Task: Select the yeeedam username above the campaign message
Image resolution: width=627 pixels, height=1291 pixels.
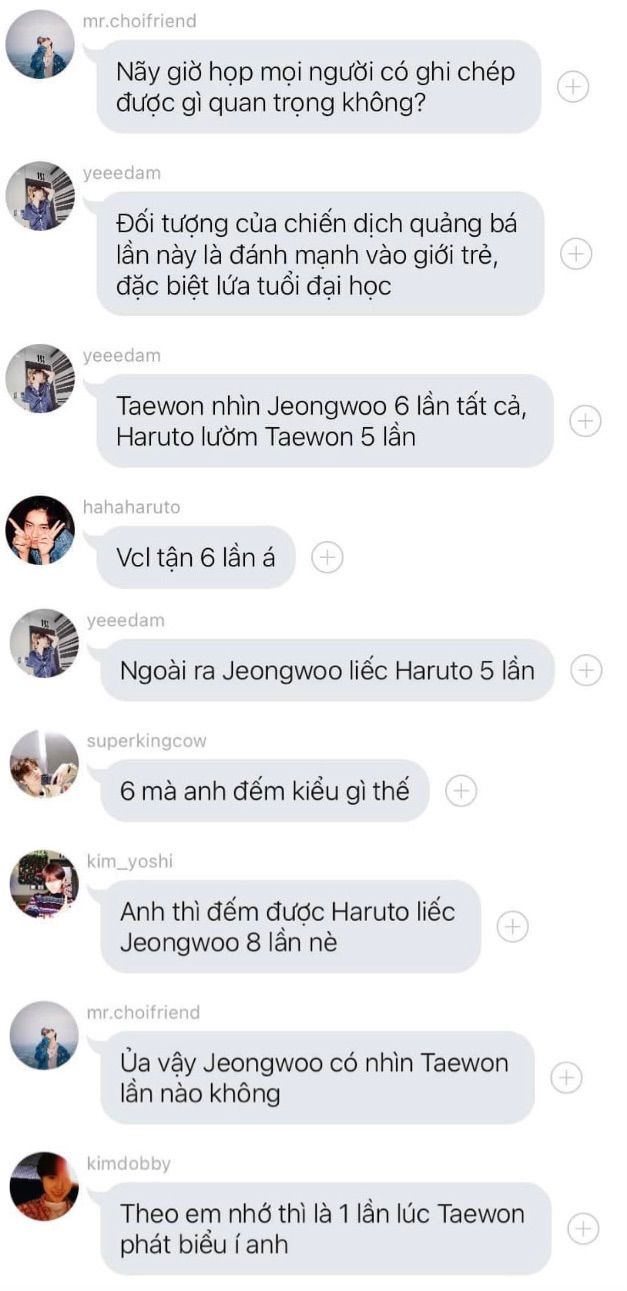Action: [122, 173]
